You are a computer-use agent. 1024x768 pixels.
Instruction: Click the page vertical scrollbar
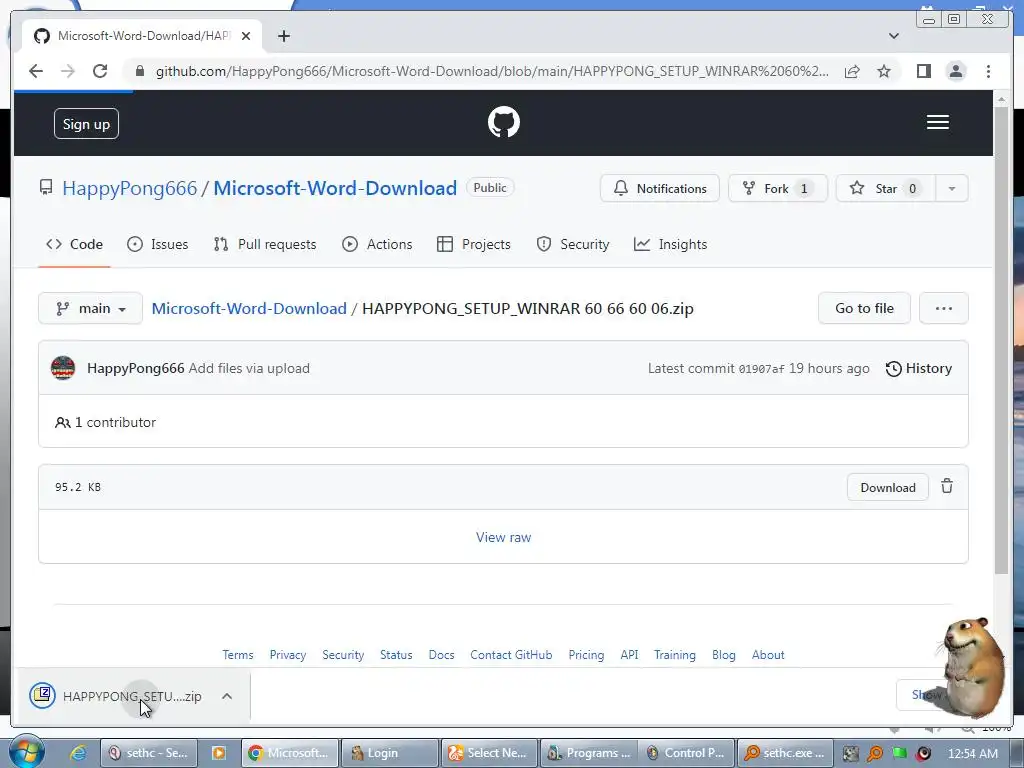tap(1001, 340)
